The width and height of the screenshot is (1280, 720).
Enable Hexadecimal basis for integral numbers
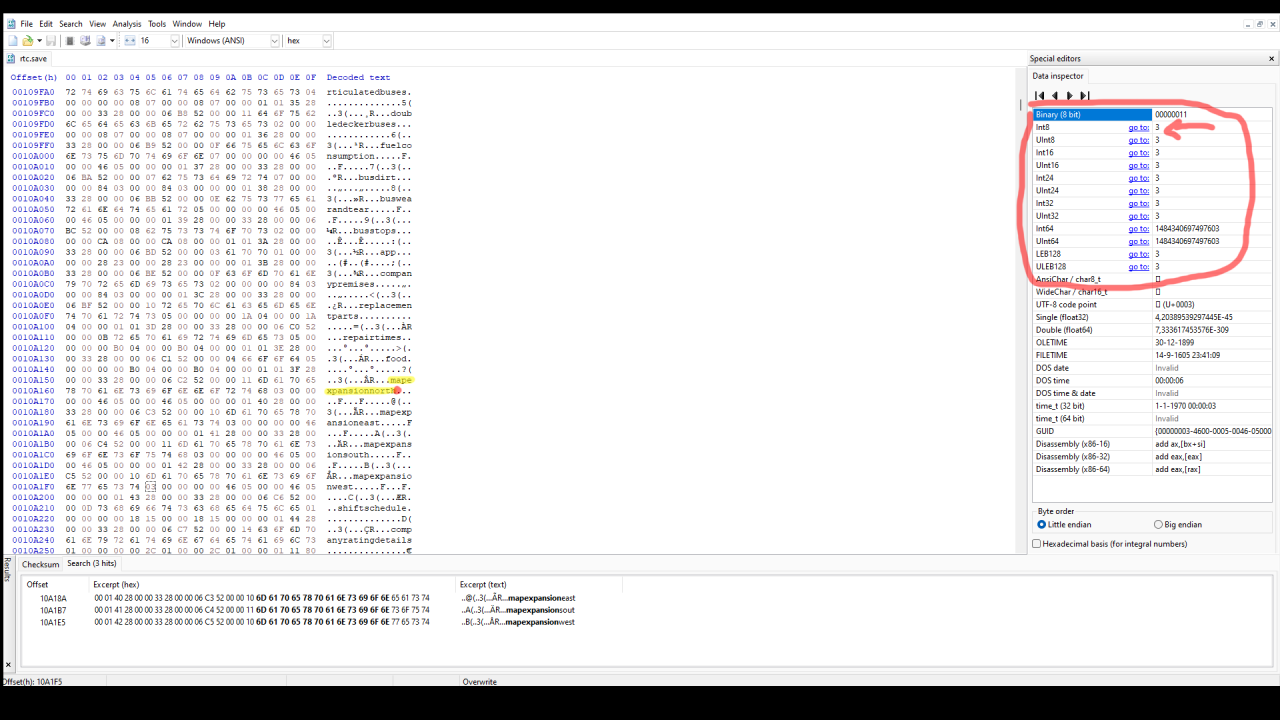tap(1037, 544)
